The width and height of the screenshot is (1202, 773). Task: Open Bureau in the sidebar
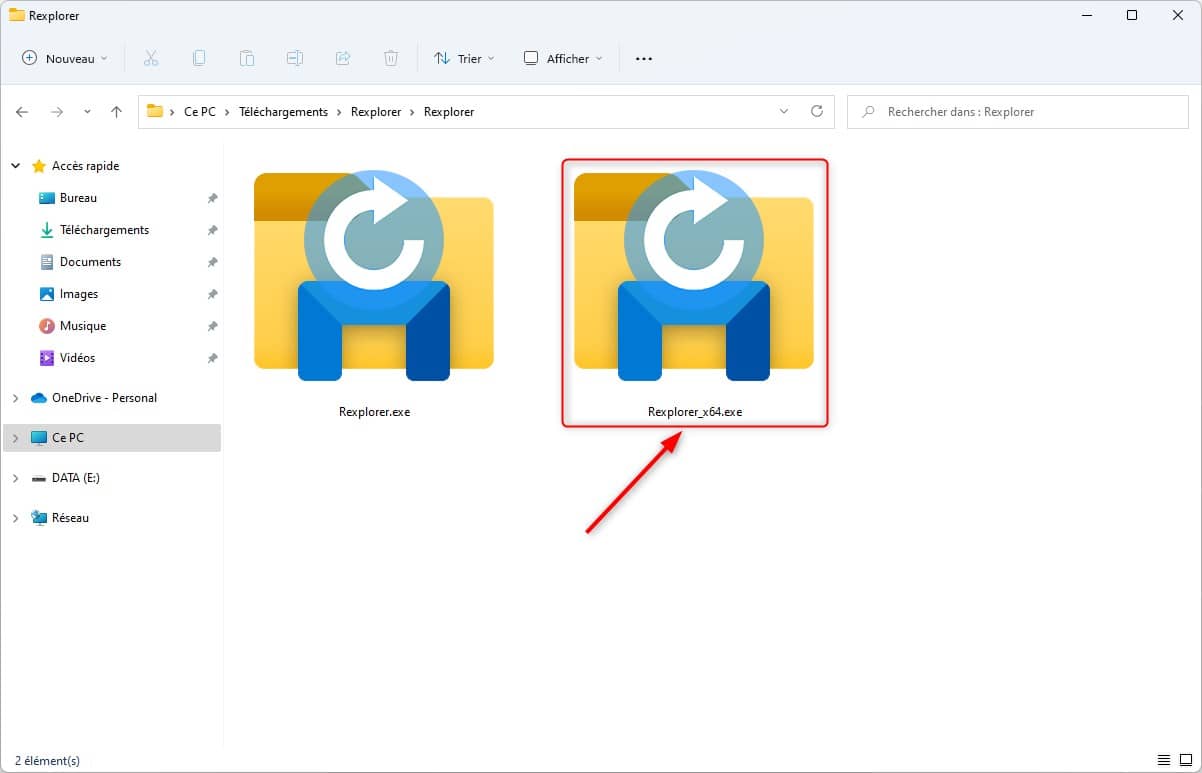tap(78, 198)
